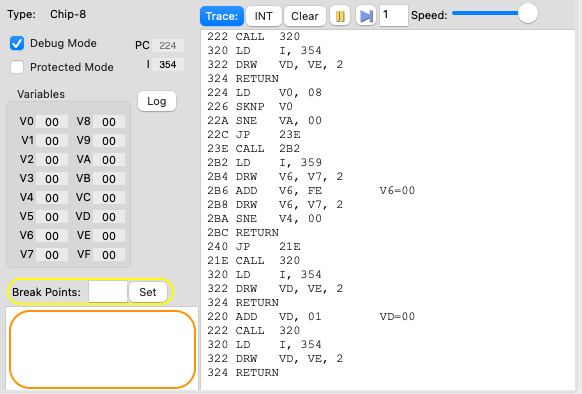Select the VC variable value field
Screen dimensions: 582x394
coord(109,198)
